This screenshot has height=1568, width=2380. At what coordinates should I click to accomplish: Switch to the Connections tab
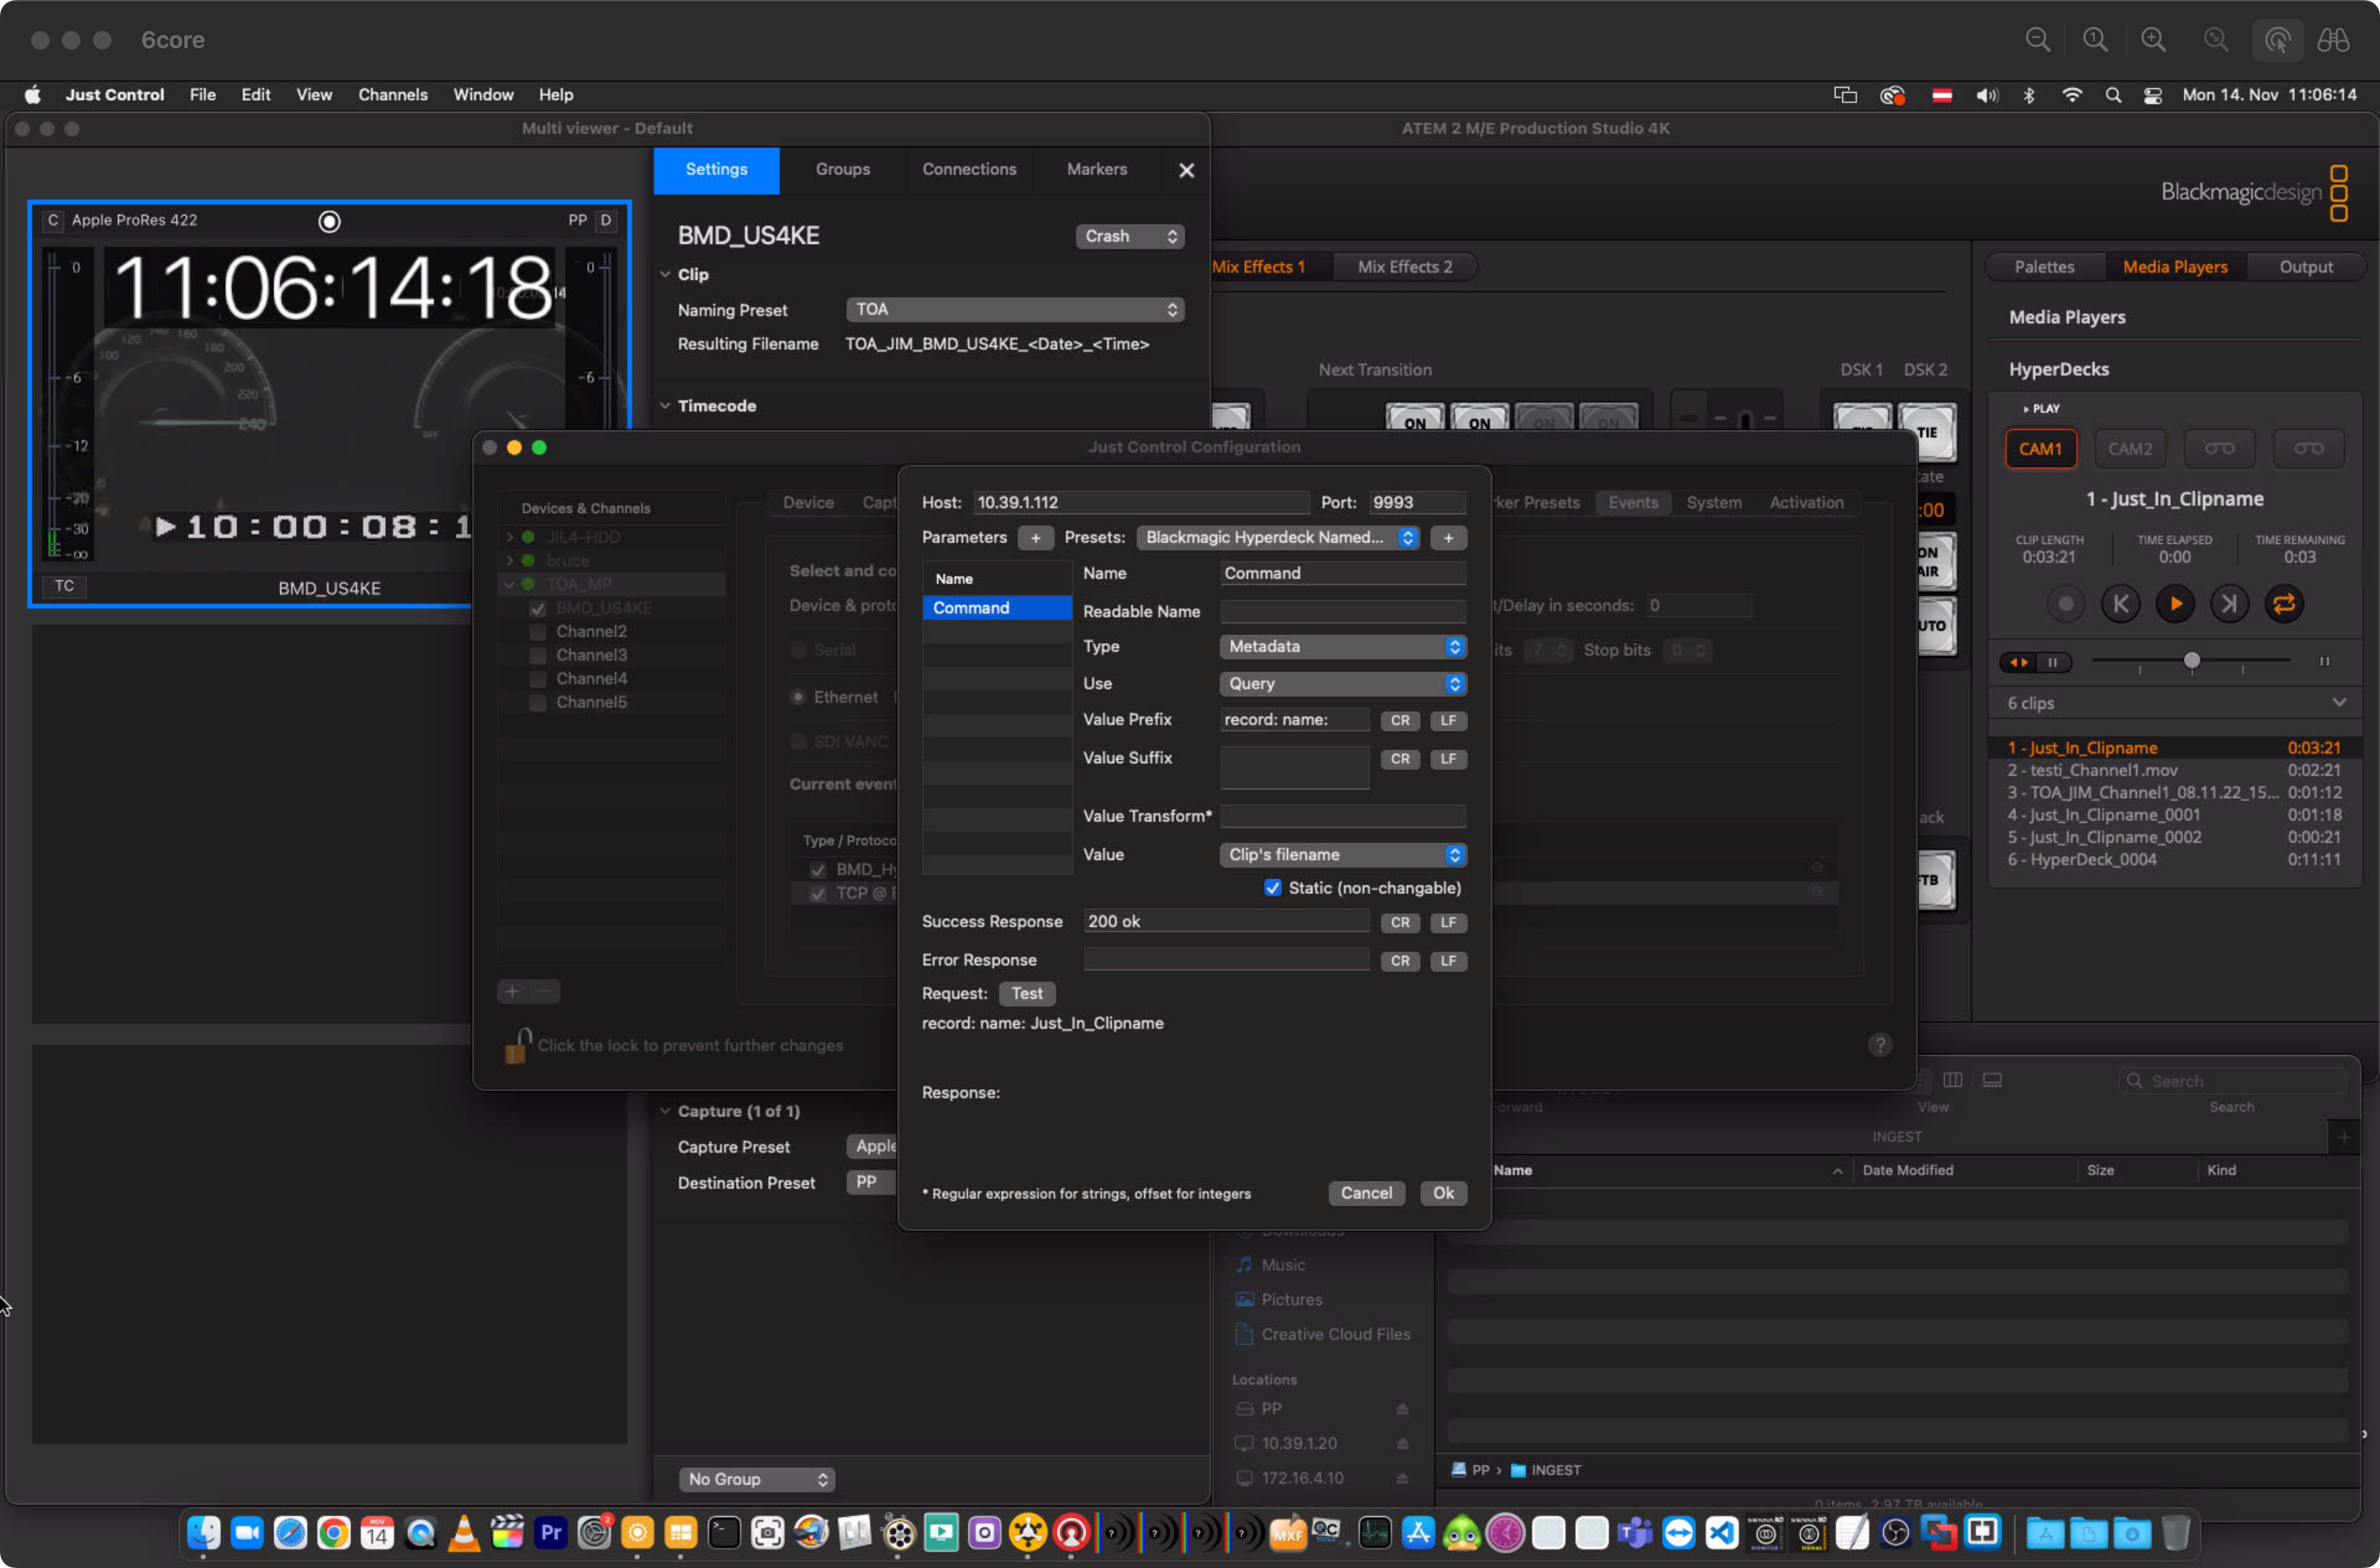click(969, 170)
